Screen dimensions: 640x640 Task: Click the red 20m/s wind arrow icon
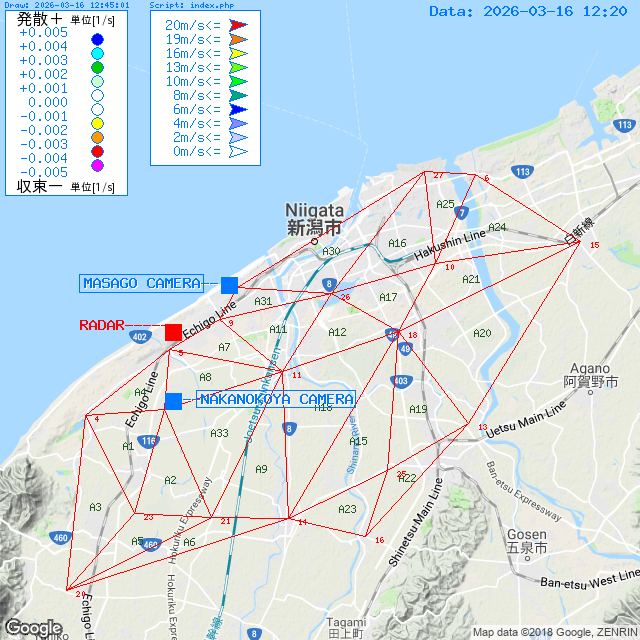coord(238,25)
